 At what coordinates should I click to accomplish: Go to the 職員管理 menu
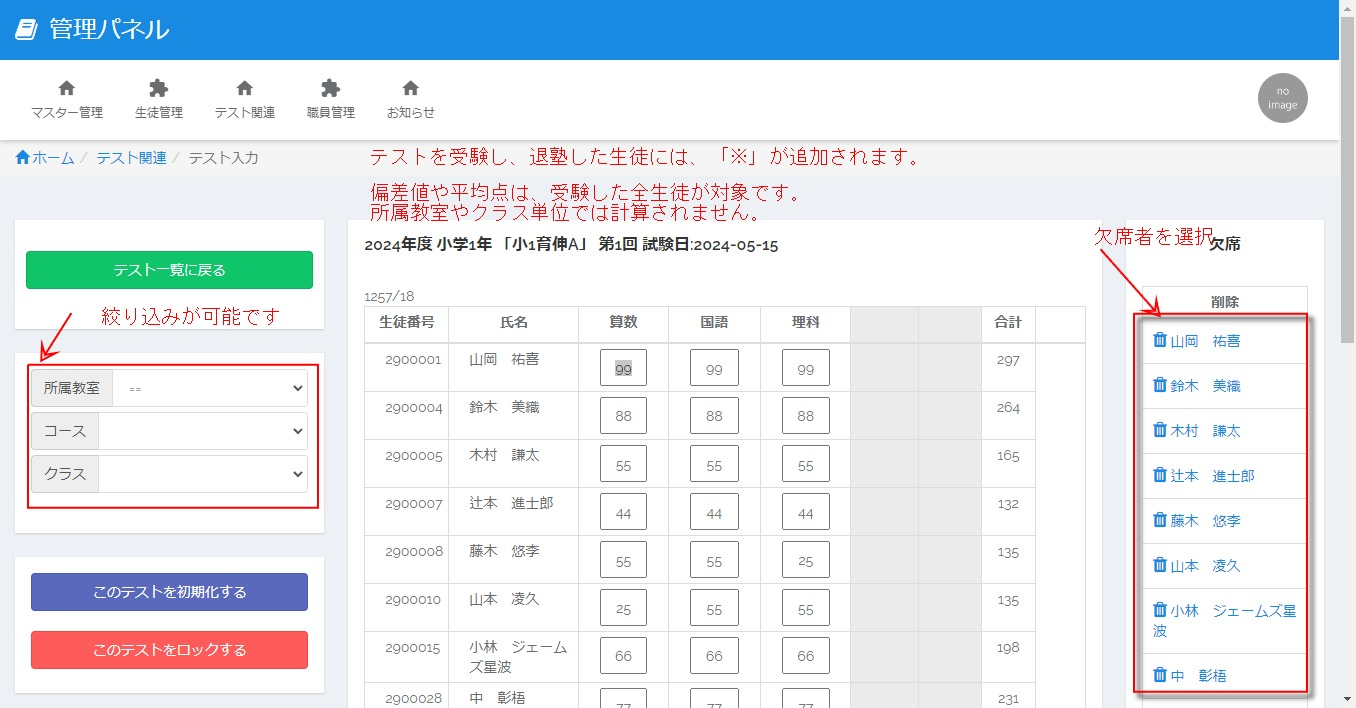(330, 99)
